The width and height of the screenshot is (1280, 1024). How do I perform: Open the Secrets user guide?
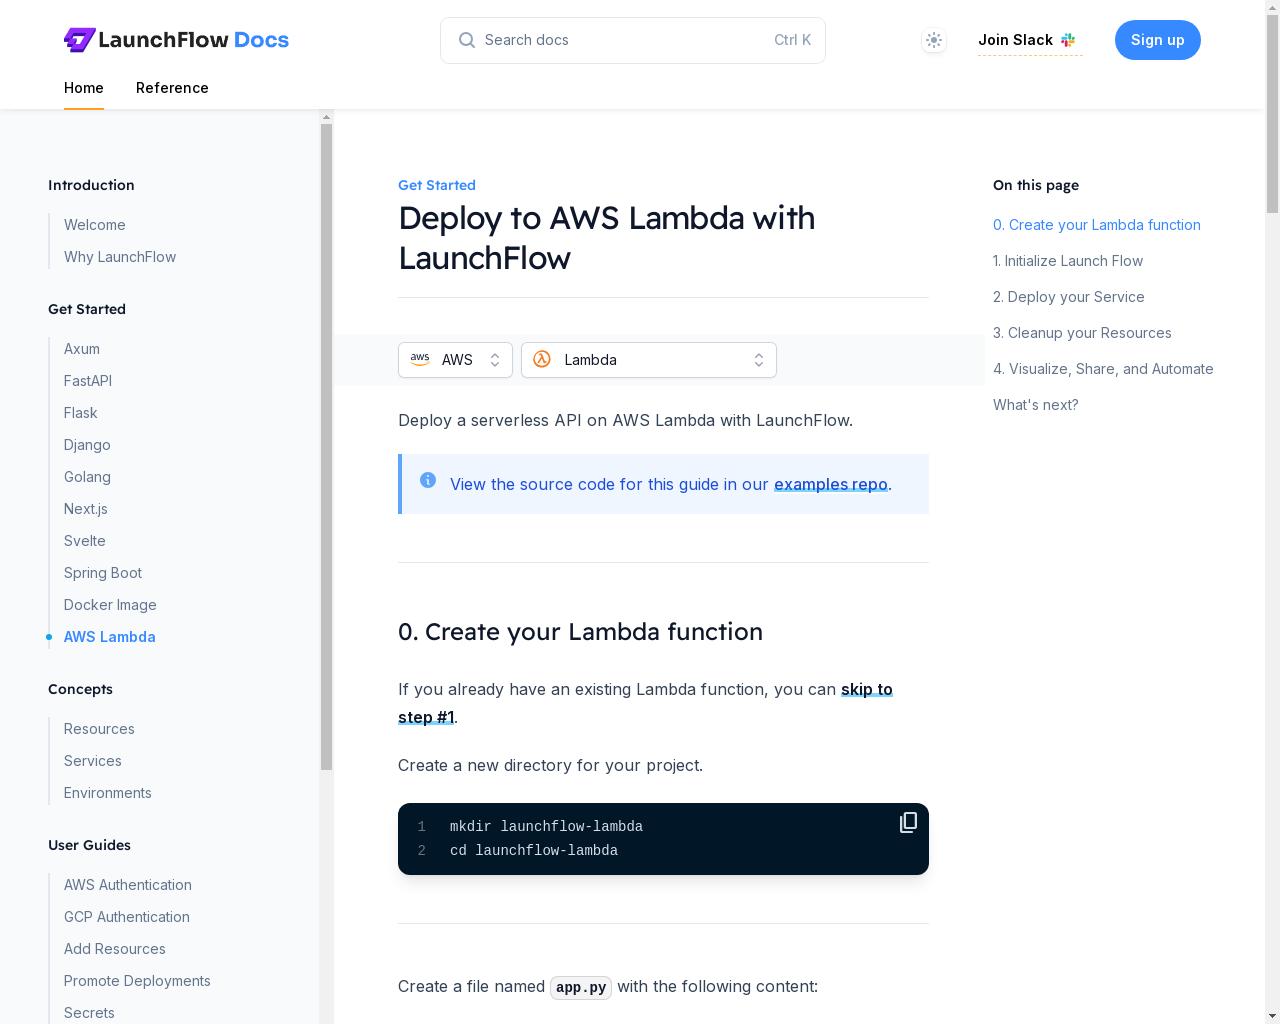pos(89,1013)
